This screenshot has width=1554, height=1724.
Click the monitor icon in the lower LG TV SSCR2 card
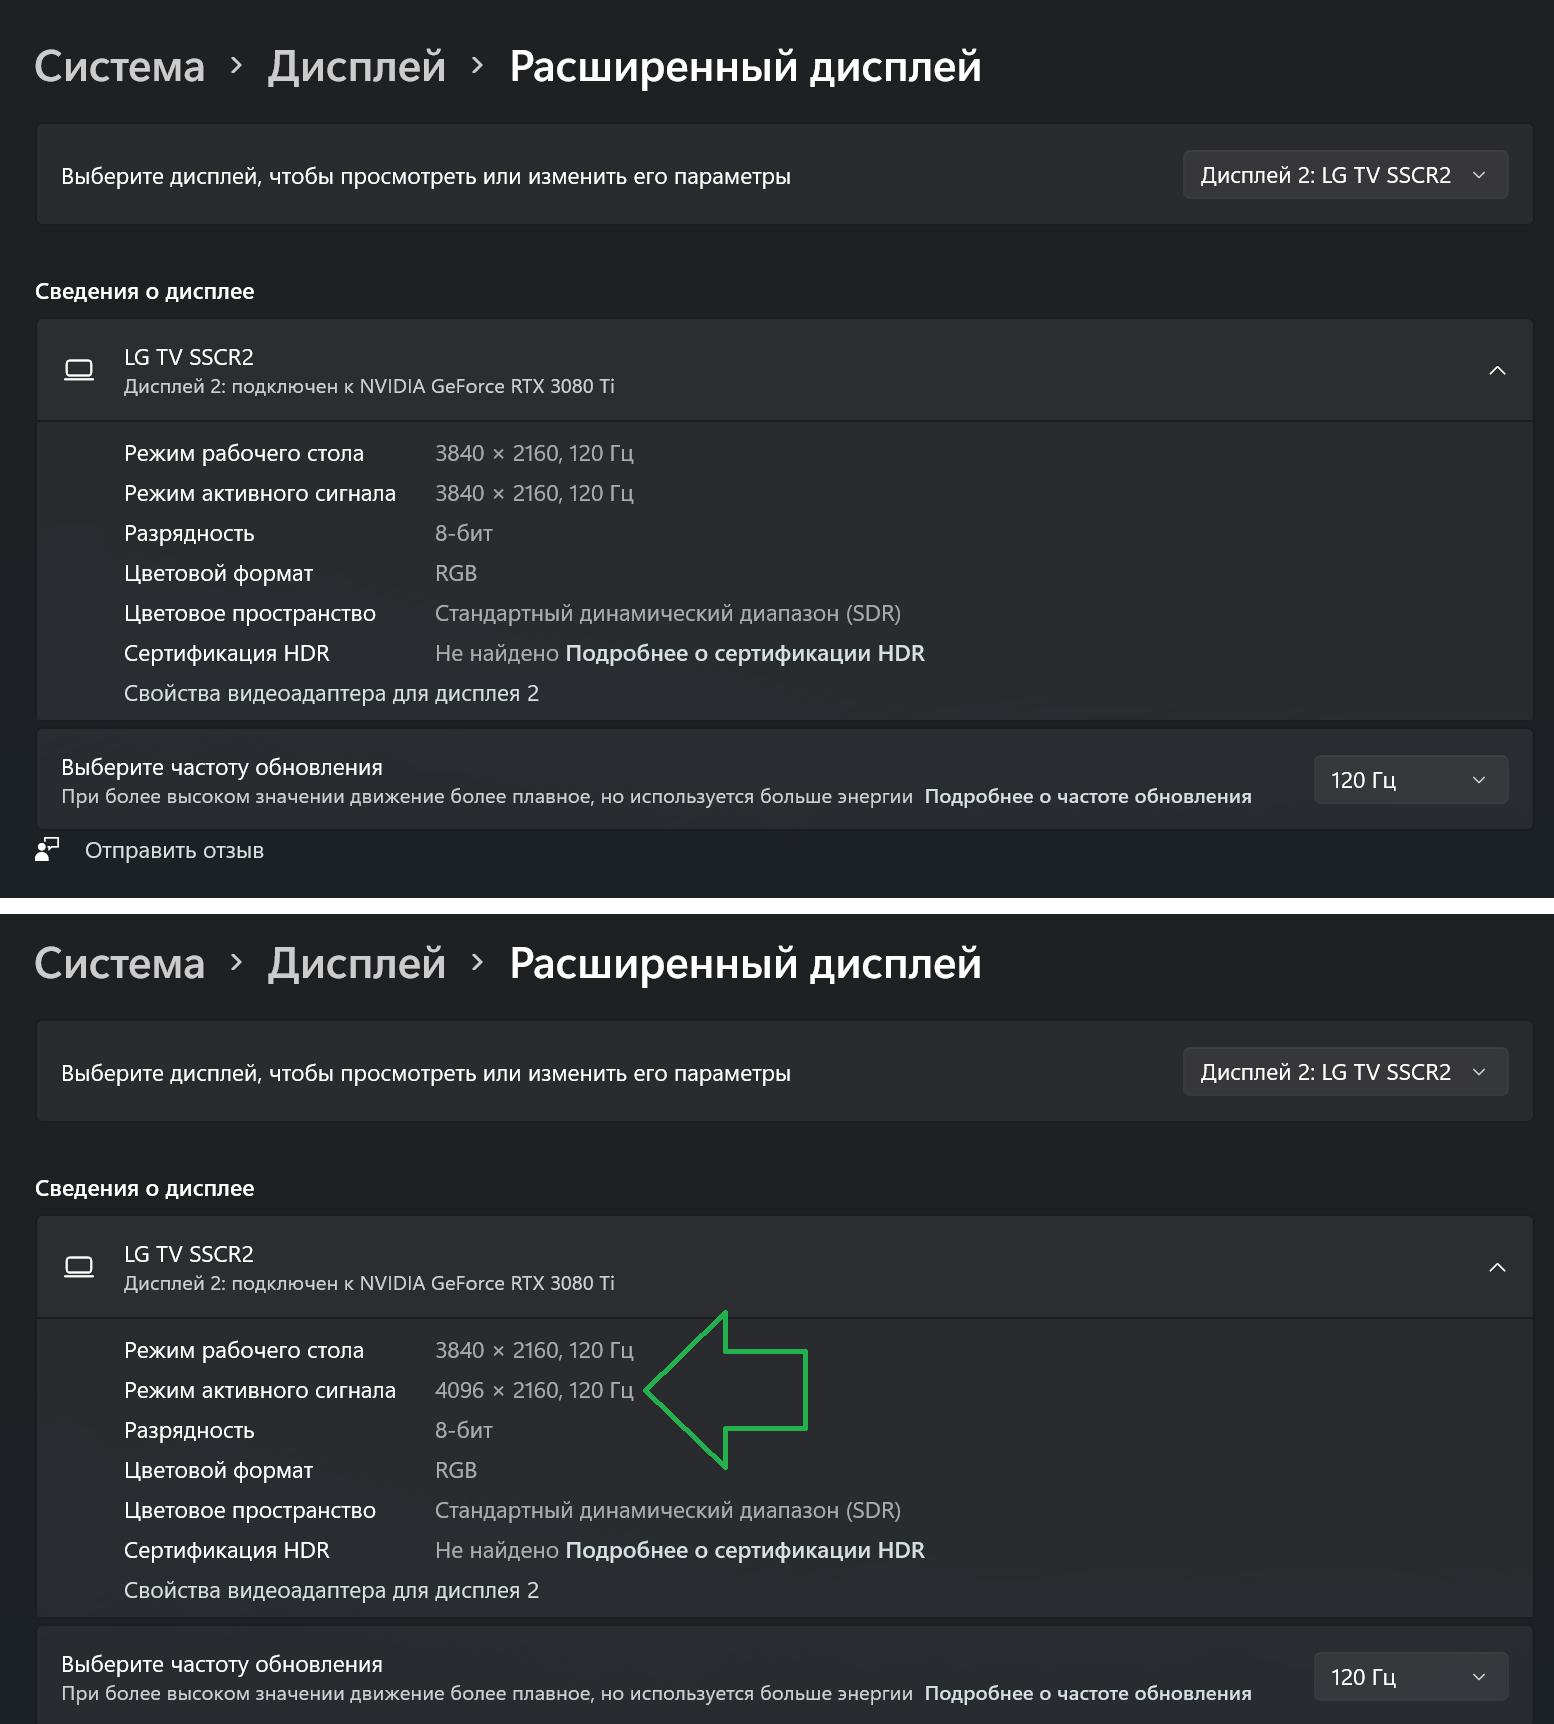pos(79,1267)
